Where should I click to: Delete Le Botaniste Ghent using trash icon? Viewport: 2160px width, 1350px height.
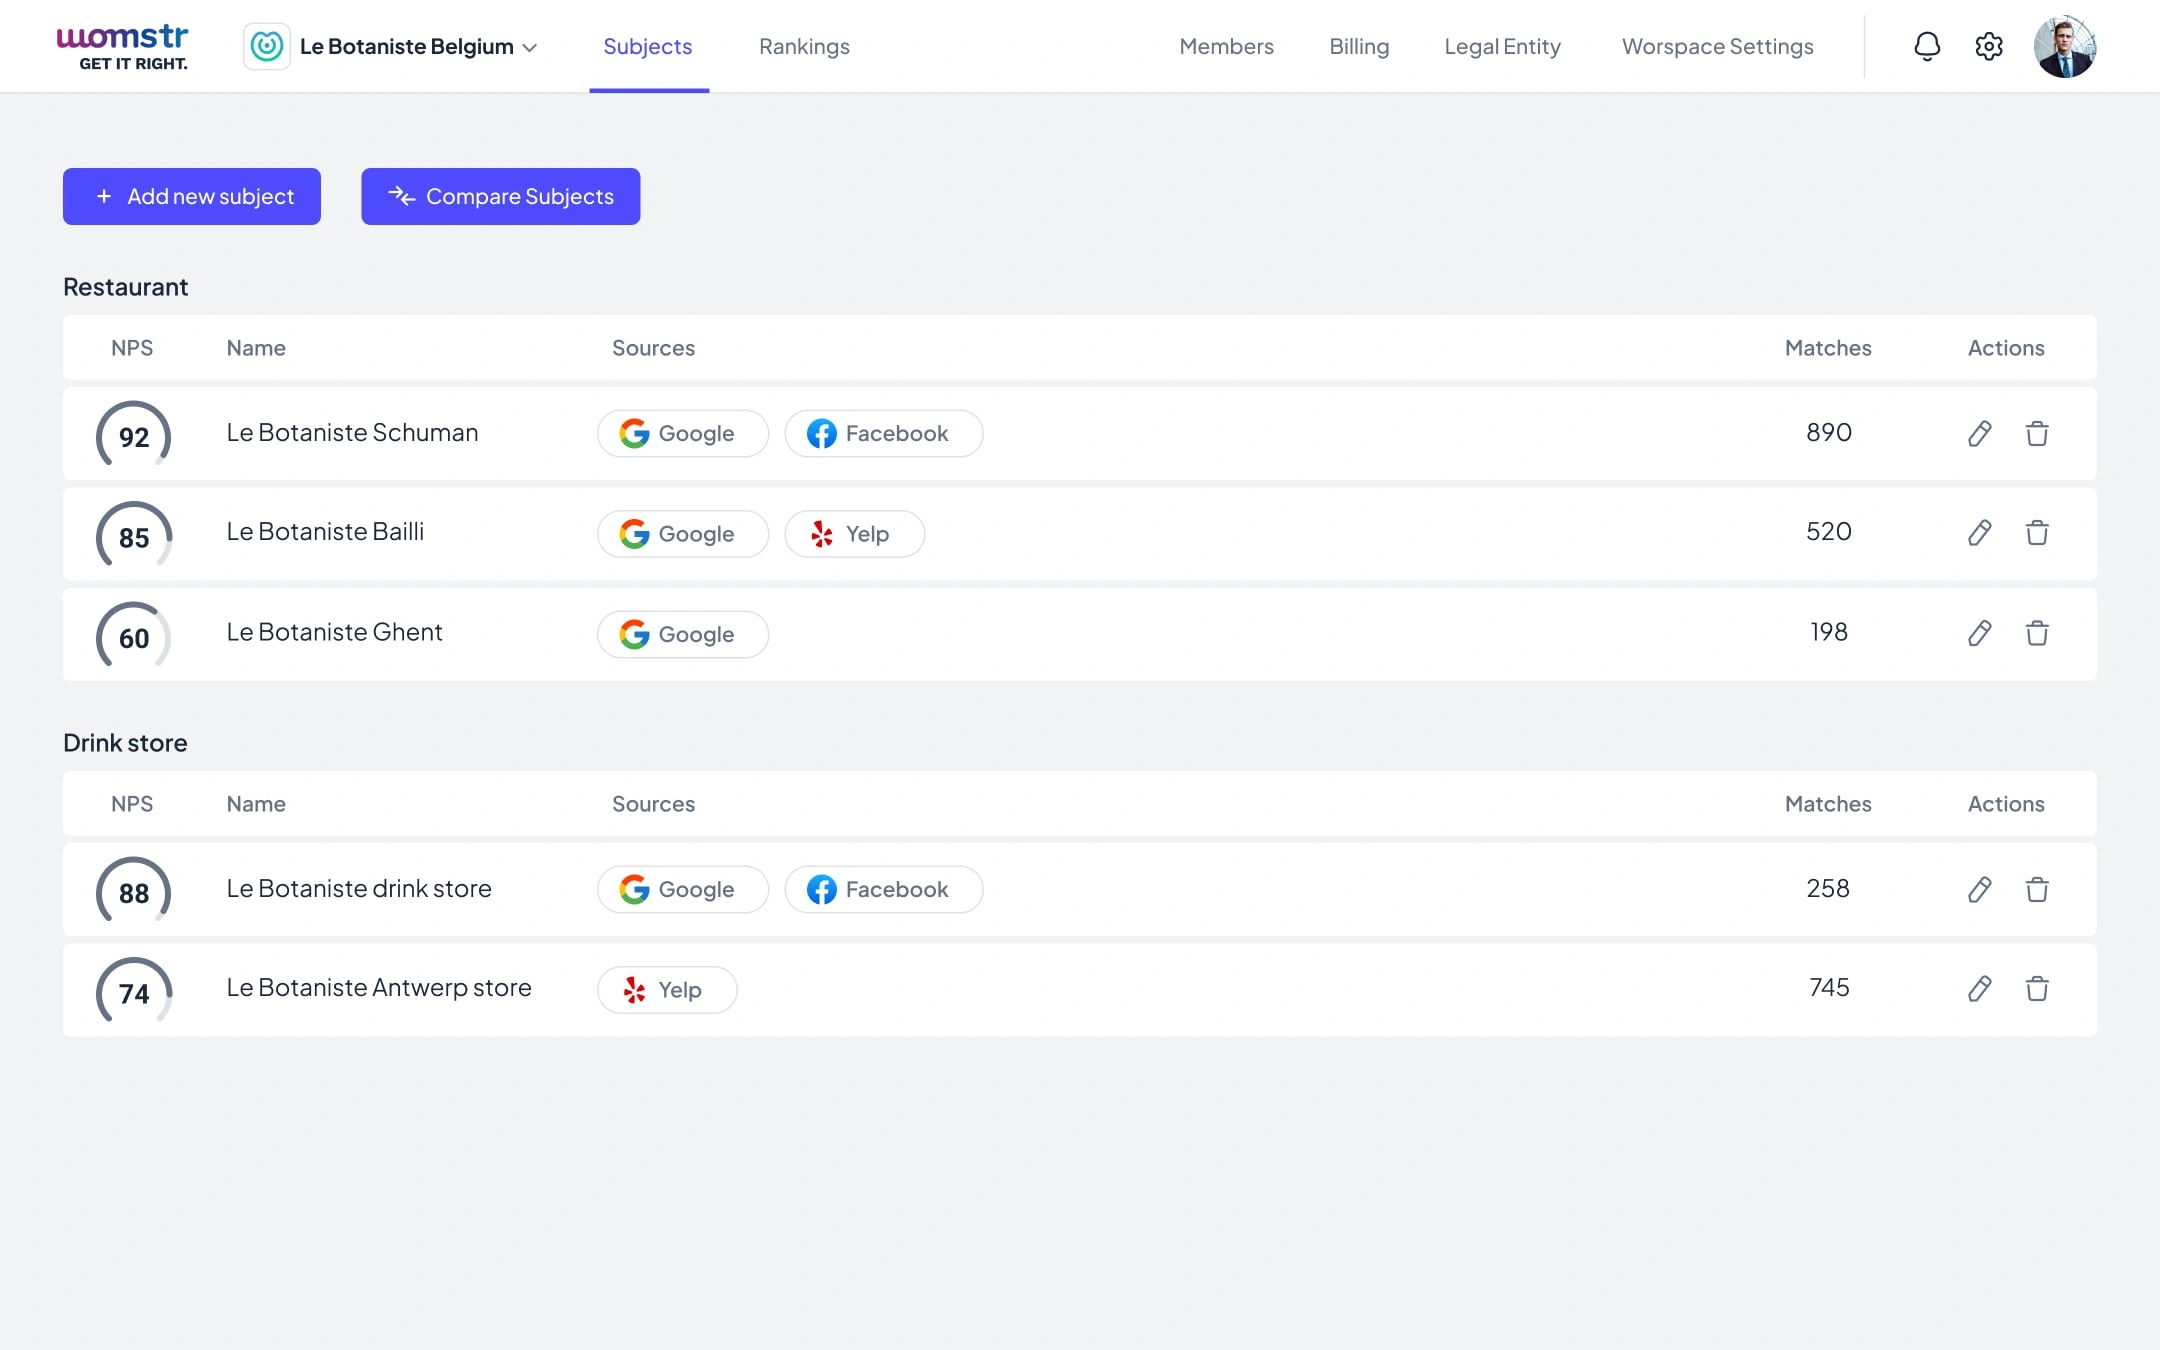2037,633
